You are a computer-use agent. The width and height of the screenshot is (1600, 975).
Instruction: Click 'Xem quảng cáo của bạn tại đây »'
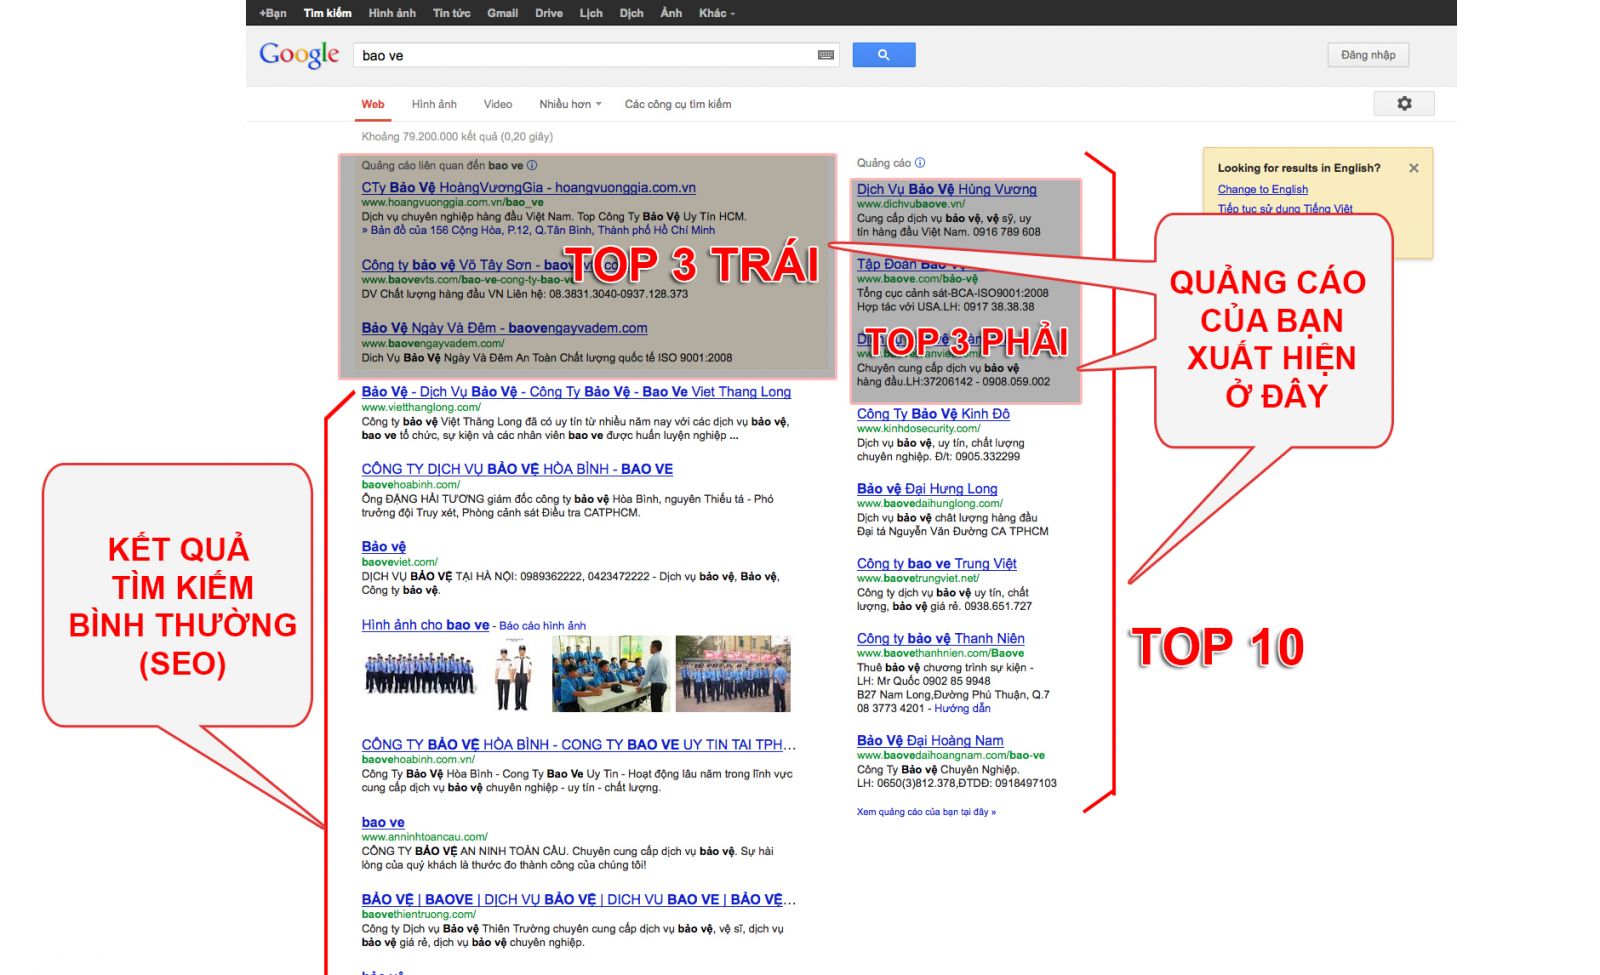926,812
